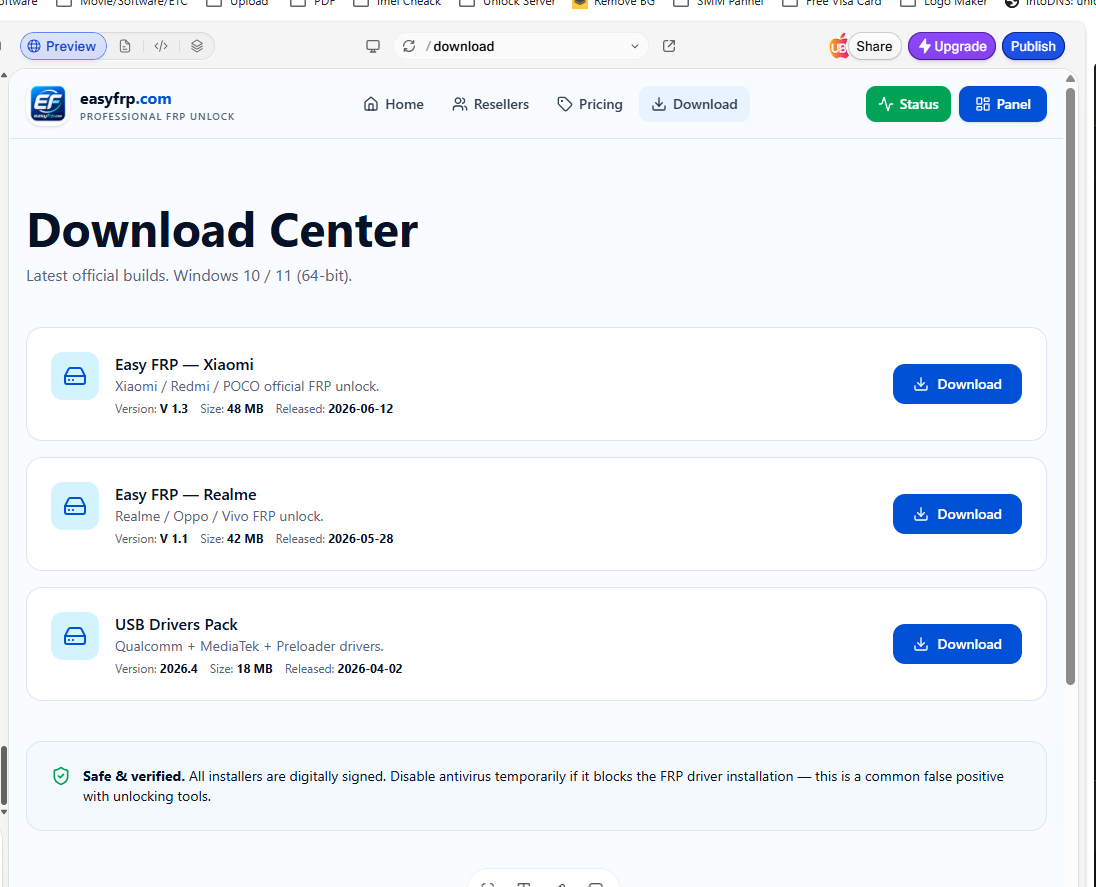This screenshot has width=1096, height=887.
Task: Open the code view icon
Action: coord(161,46)
